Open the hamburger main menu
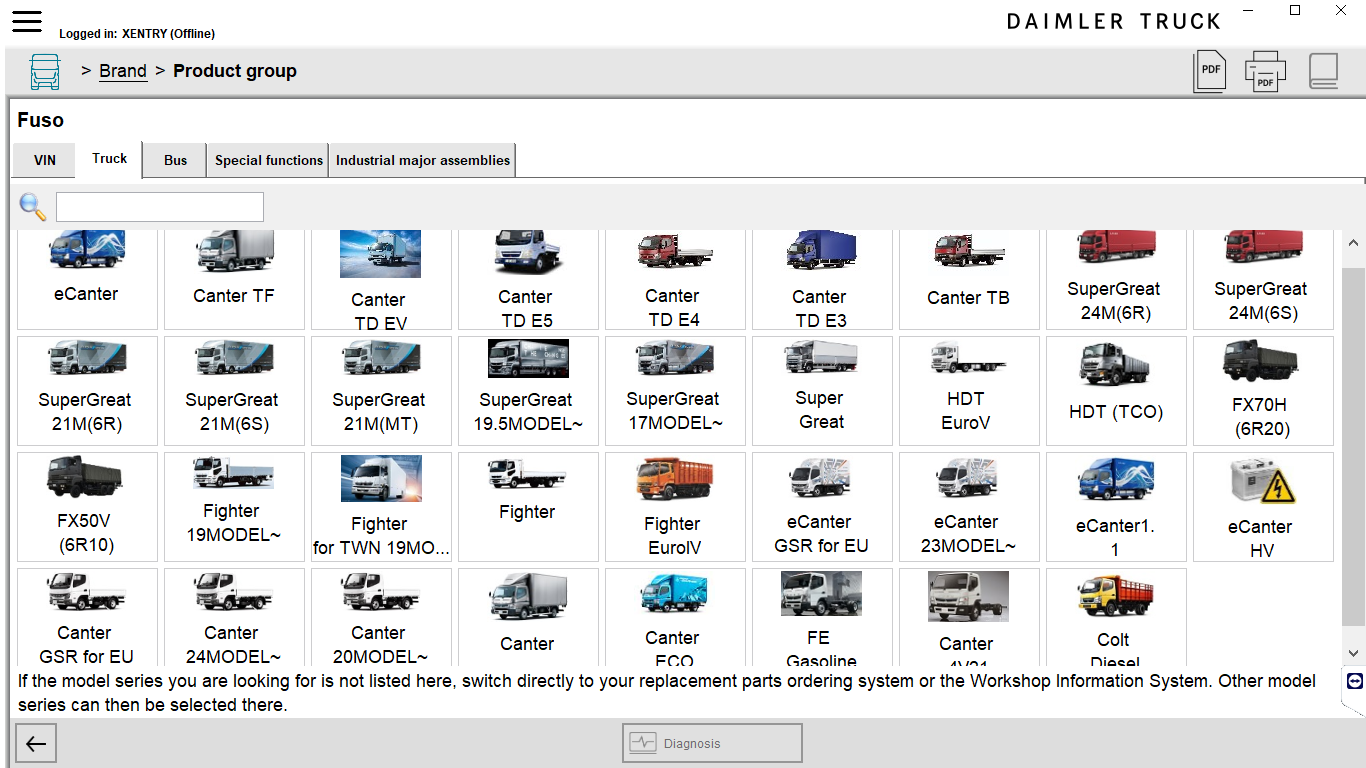The width and height of the screenshot is (1366, 768). click(x=27, y=21)
